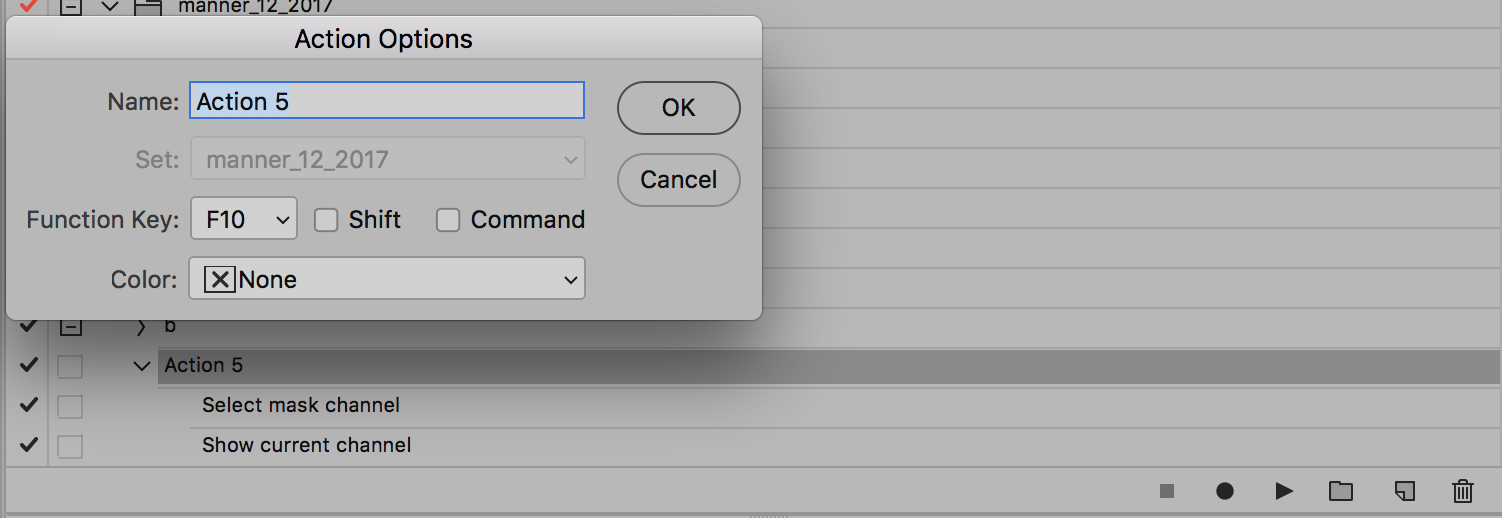
Task: Select the Select mask channel step
Action: click(x=301, y=405)
